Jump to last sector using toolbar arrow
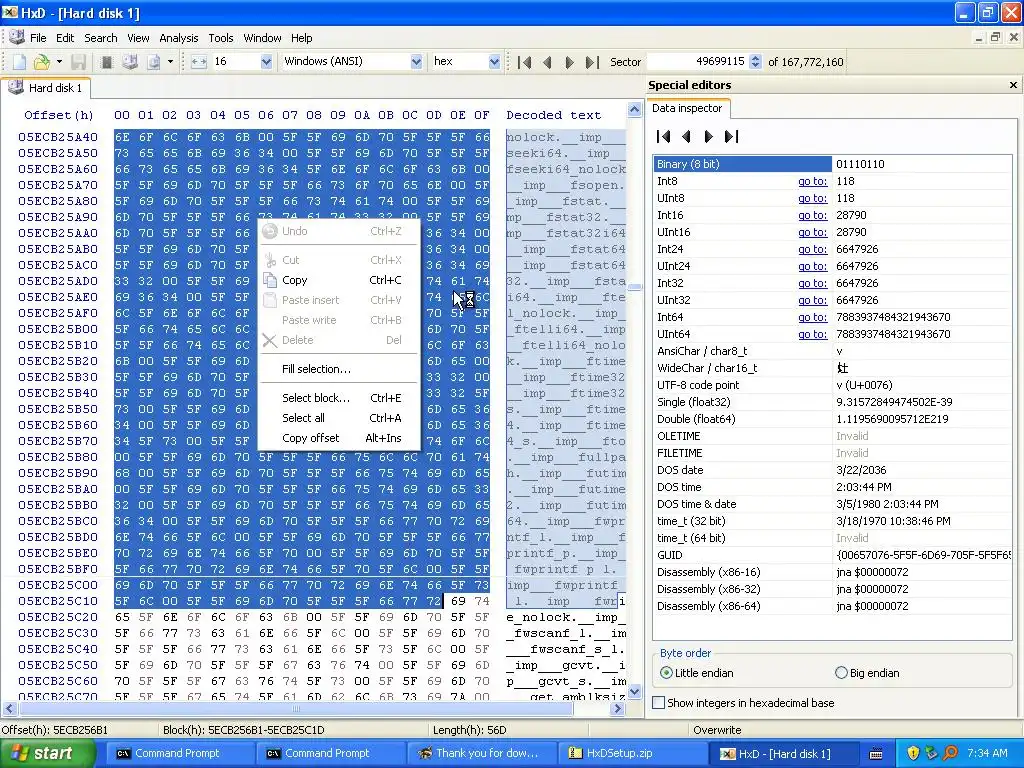Image resolution: width=1024 pixels, height=768 pixels. pos(592,62)
